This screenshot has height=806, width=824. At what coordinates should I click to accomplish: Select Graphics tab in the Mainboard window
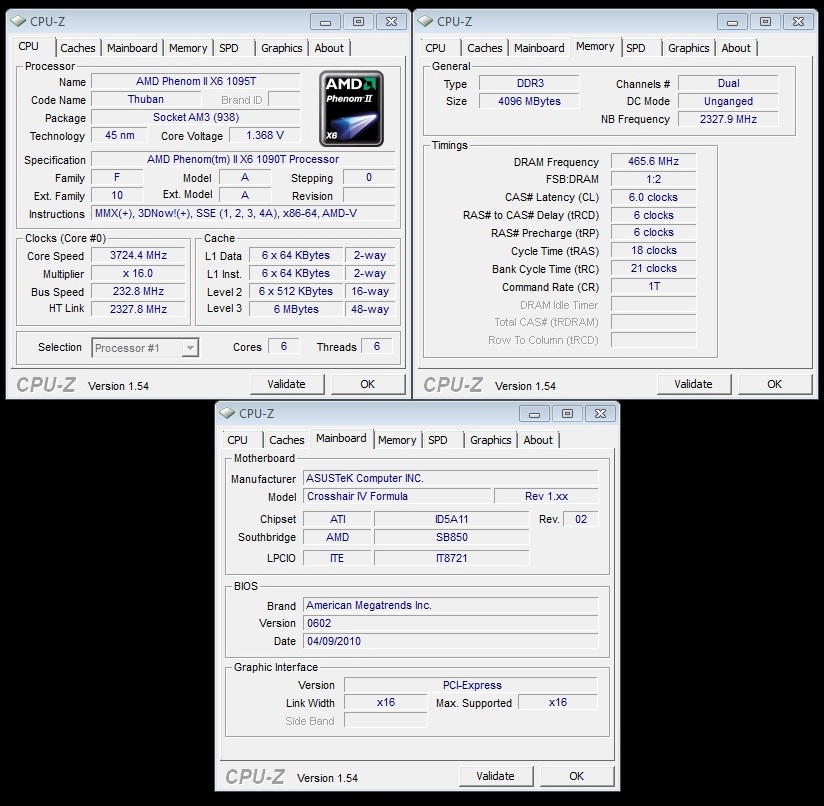pyautogui.click(x=490, y=440)
